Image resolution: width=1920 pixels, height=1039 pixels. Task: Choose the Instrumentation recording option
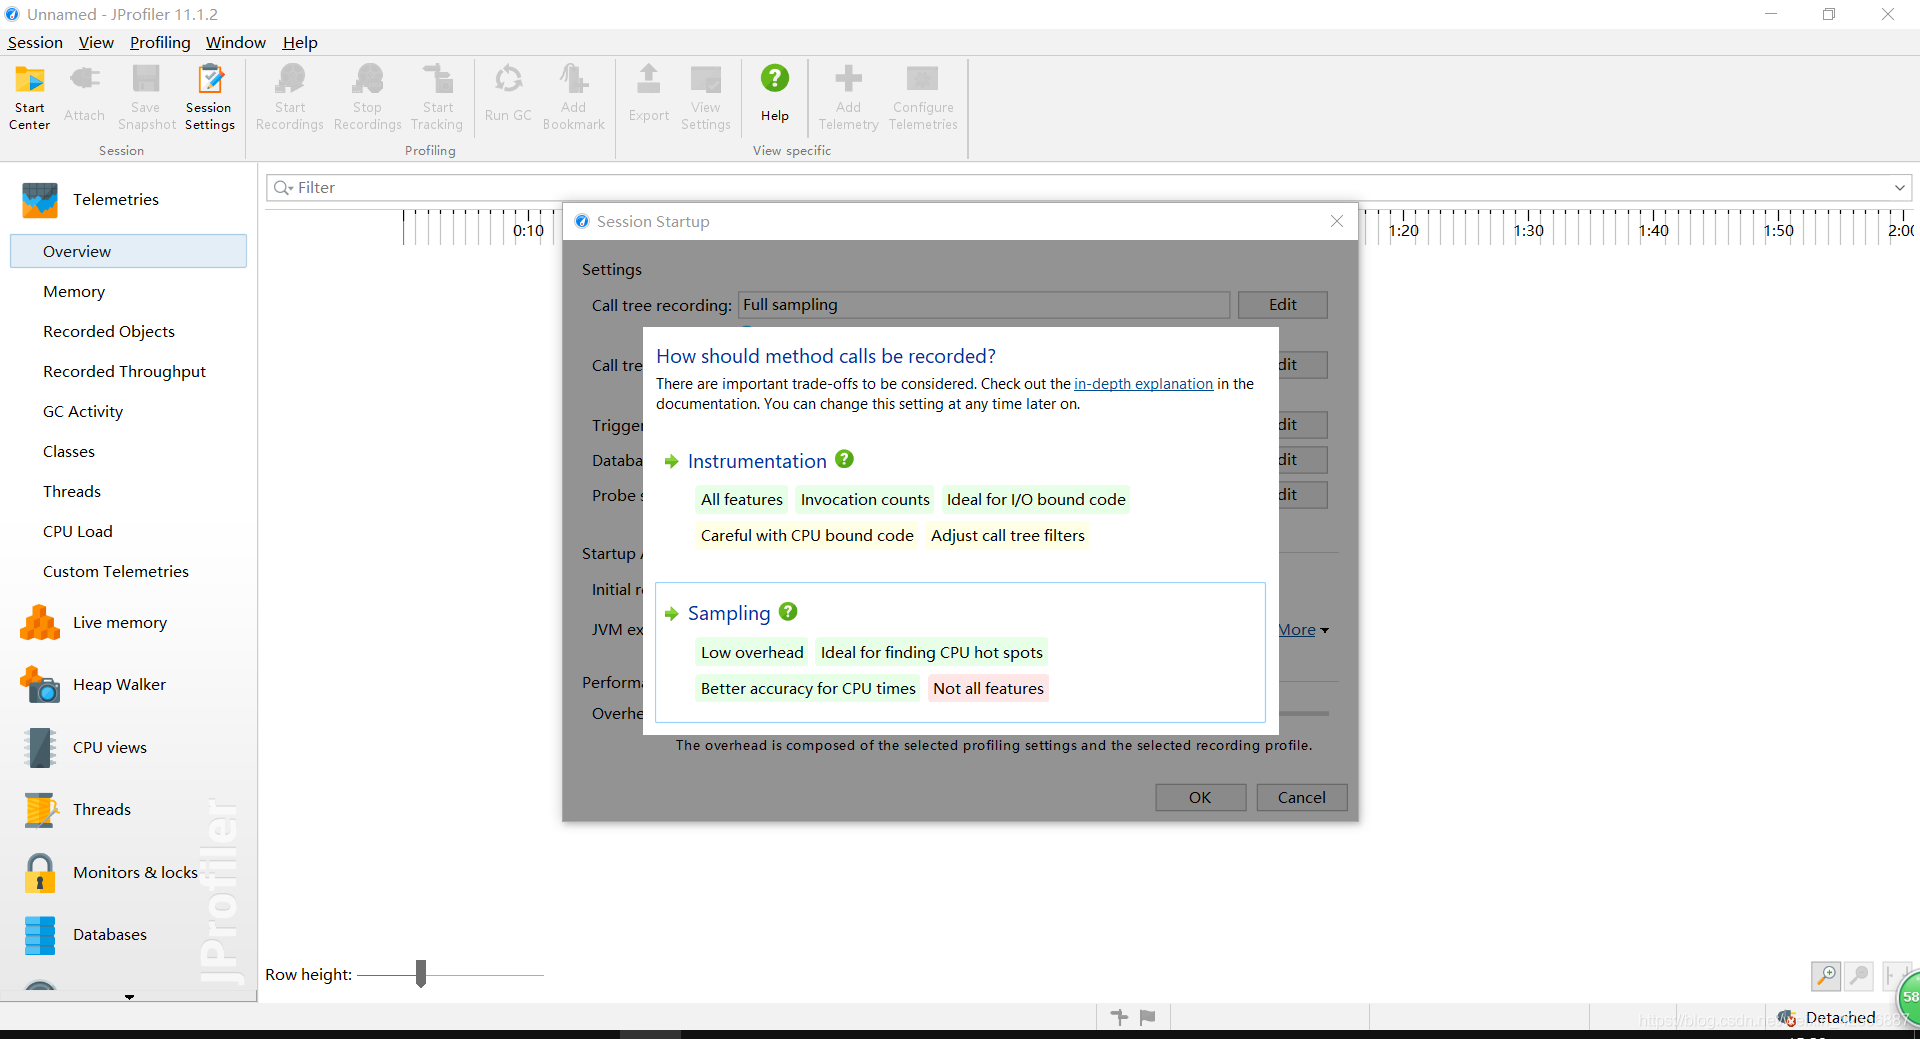click(x=757, y=461)
